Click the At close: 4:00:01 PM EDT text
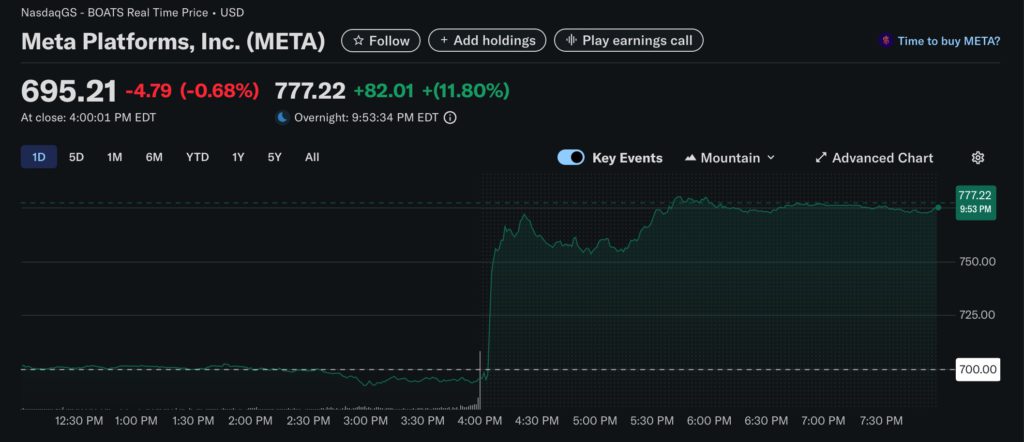 point(88,118)
